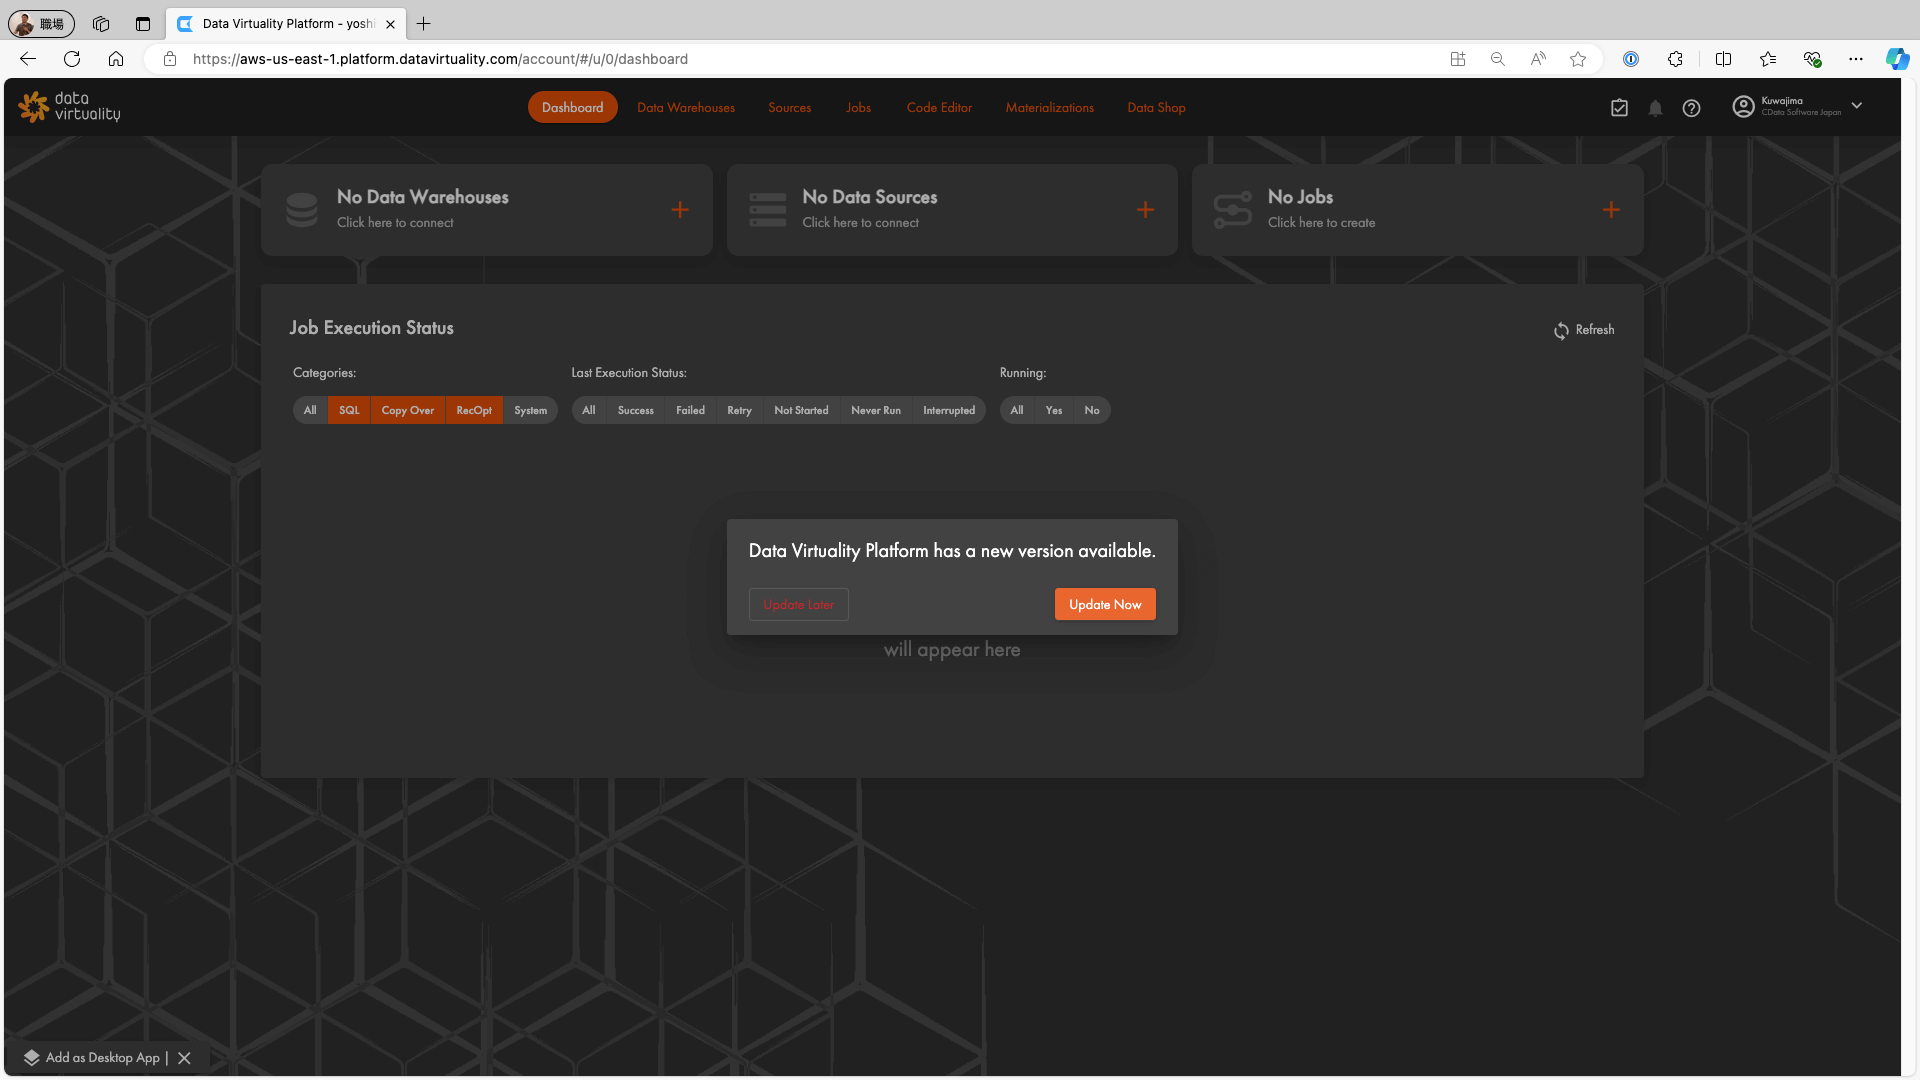Screen dimensions: 1920x1080
Task: Click Add as Desktop App
Action: click(x=92, y=1058)
